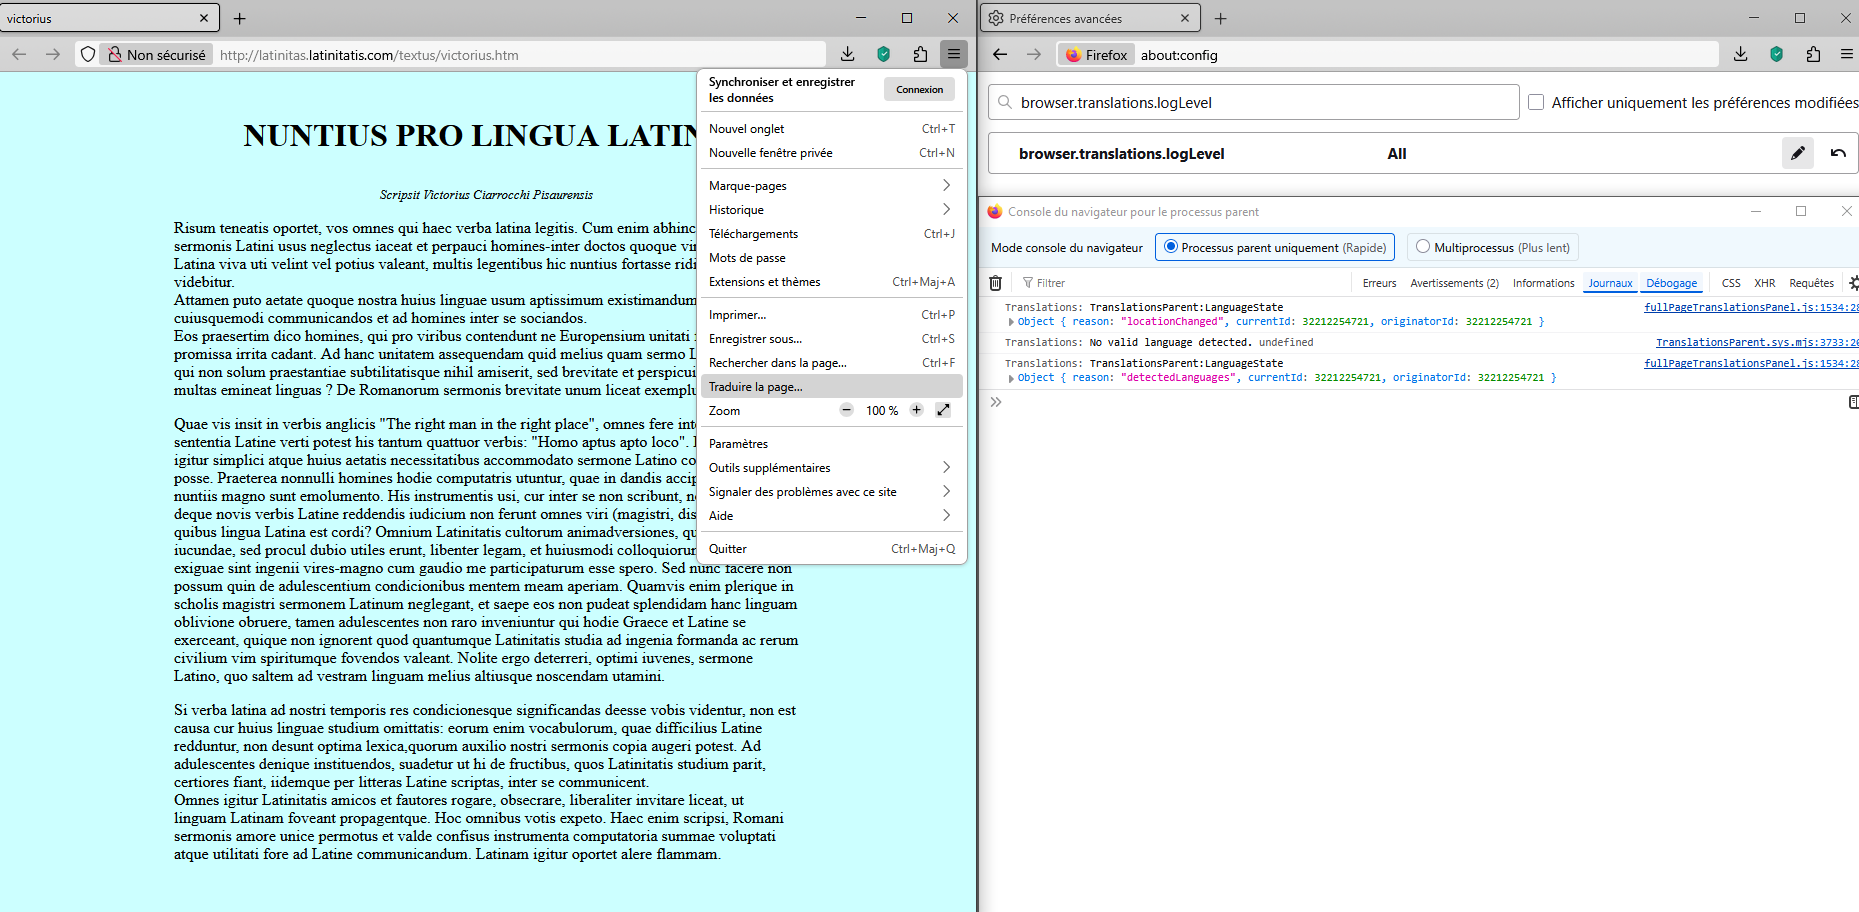Viewport: 1859px width, 912px height.
Task: Click the about:config search preference field
Action: (1260, 102)
